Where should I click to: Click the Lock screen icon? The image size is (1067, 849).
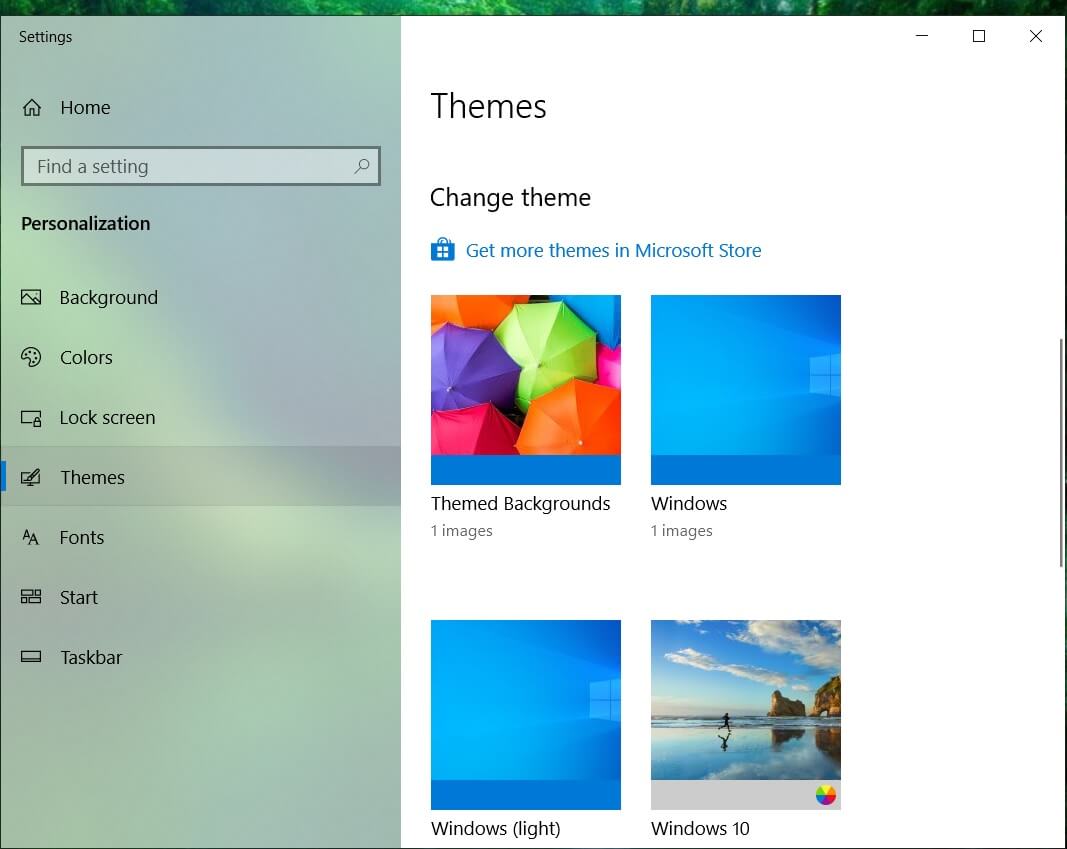31,418
